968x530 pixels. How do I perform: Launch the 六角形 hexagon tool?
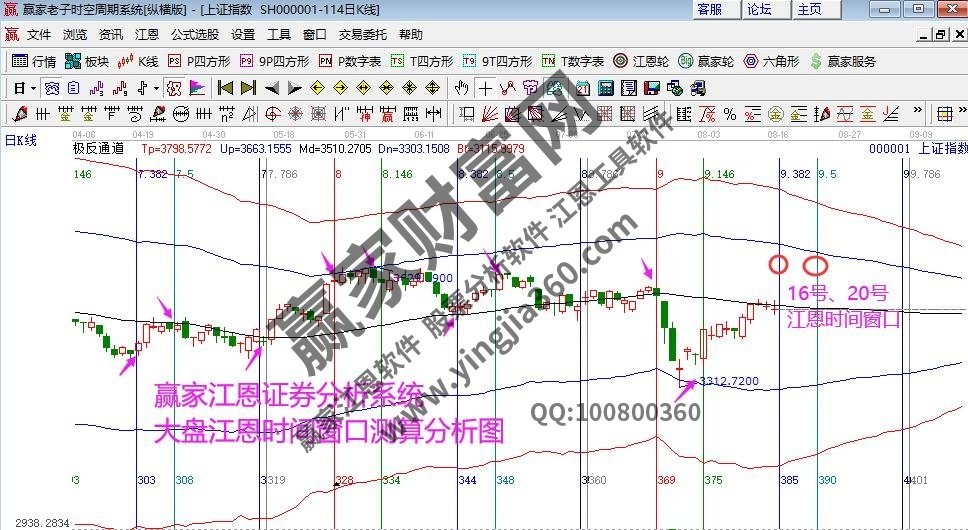770,61
